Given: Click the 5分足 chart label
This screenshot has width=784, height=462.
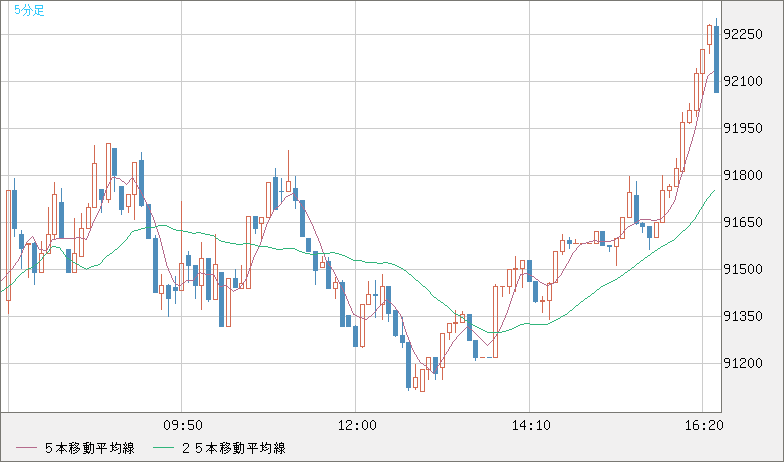Looking at the screenshot, I should point(30,10).
